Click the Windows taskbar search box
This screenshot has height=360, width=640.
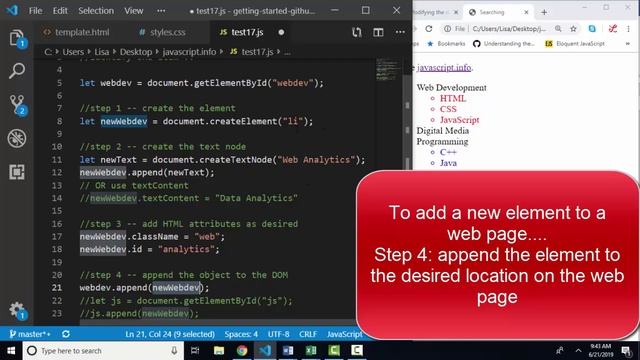point(102,351)
